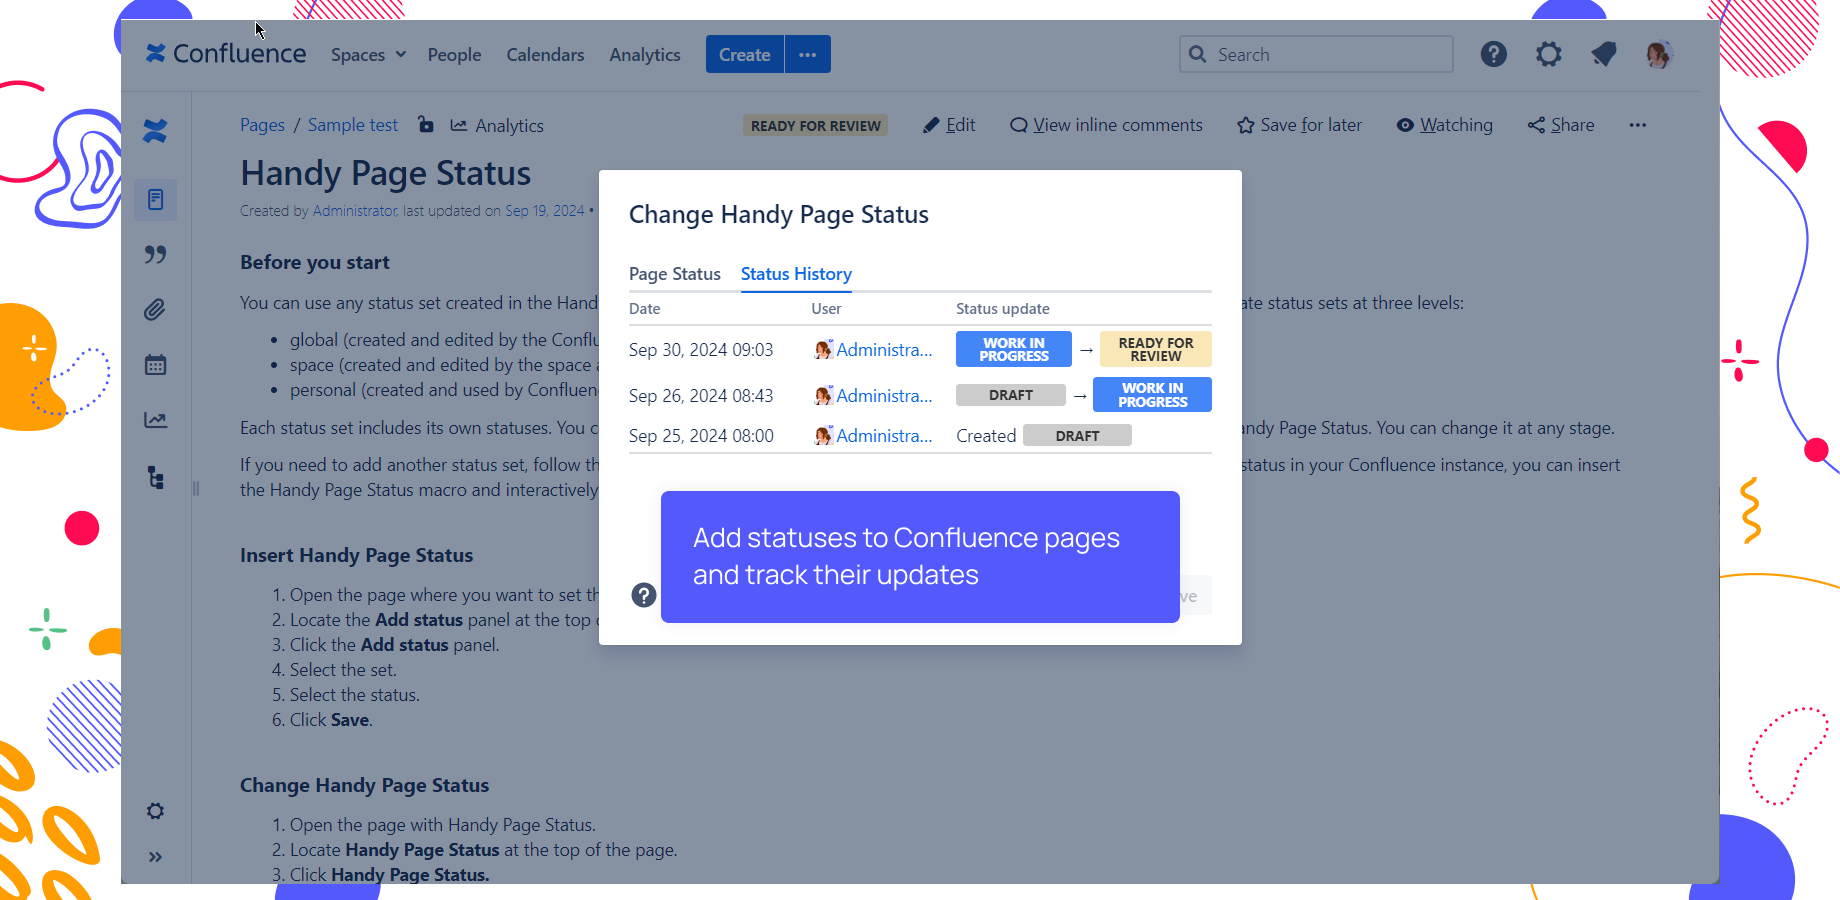Viewport: 1840px width, 900px height.
Task: Open the Spaces dropdown menu
Action: pos(368,55)
